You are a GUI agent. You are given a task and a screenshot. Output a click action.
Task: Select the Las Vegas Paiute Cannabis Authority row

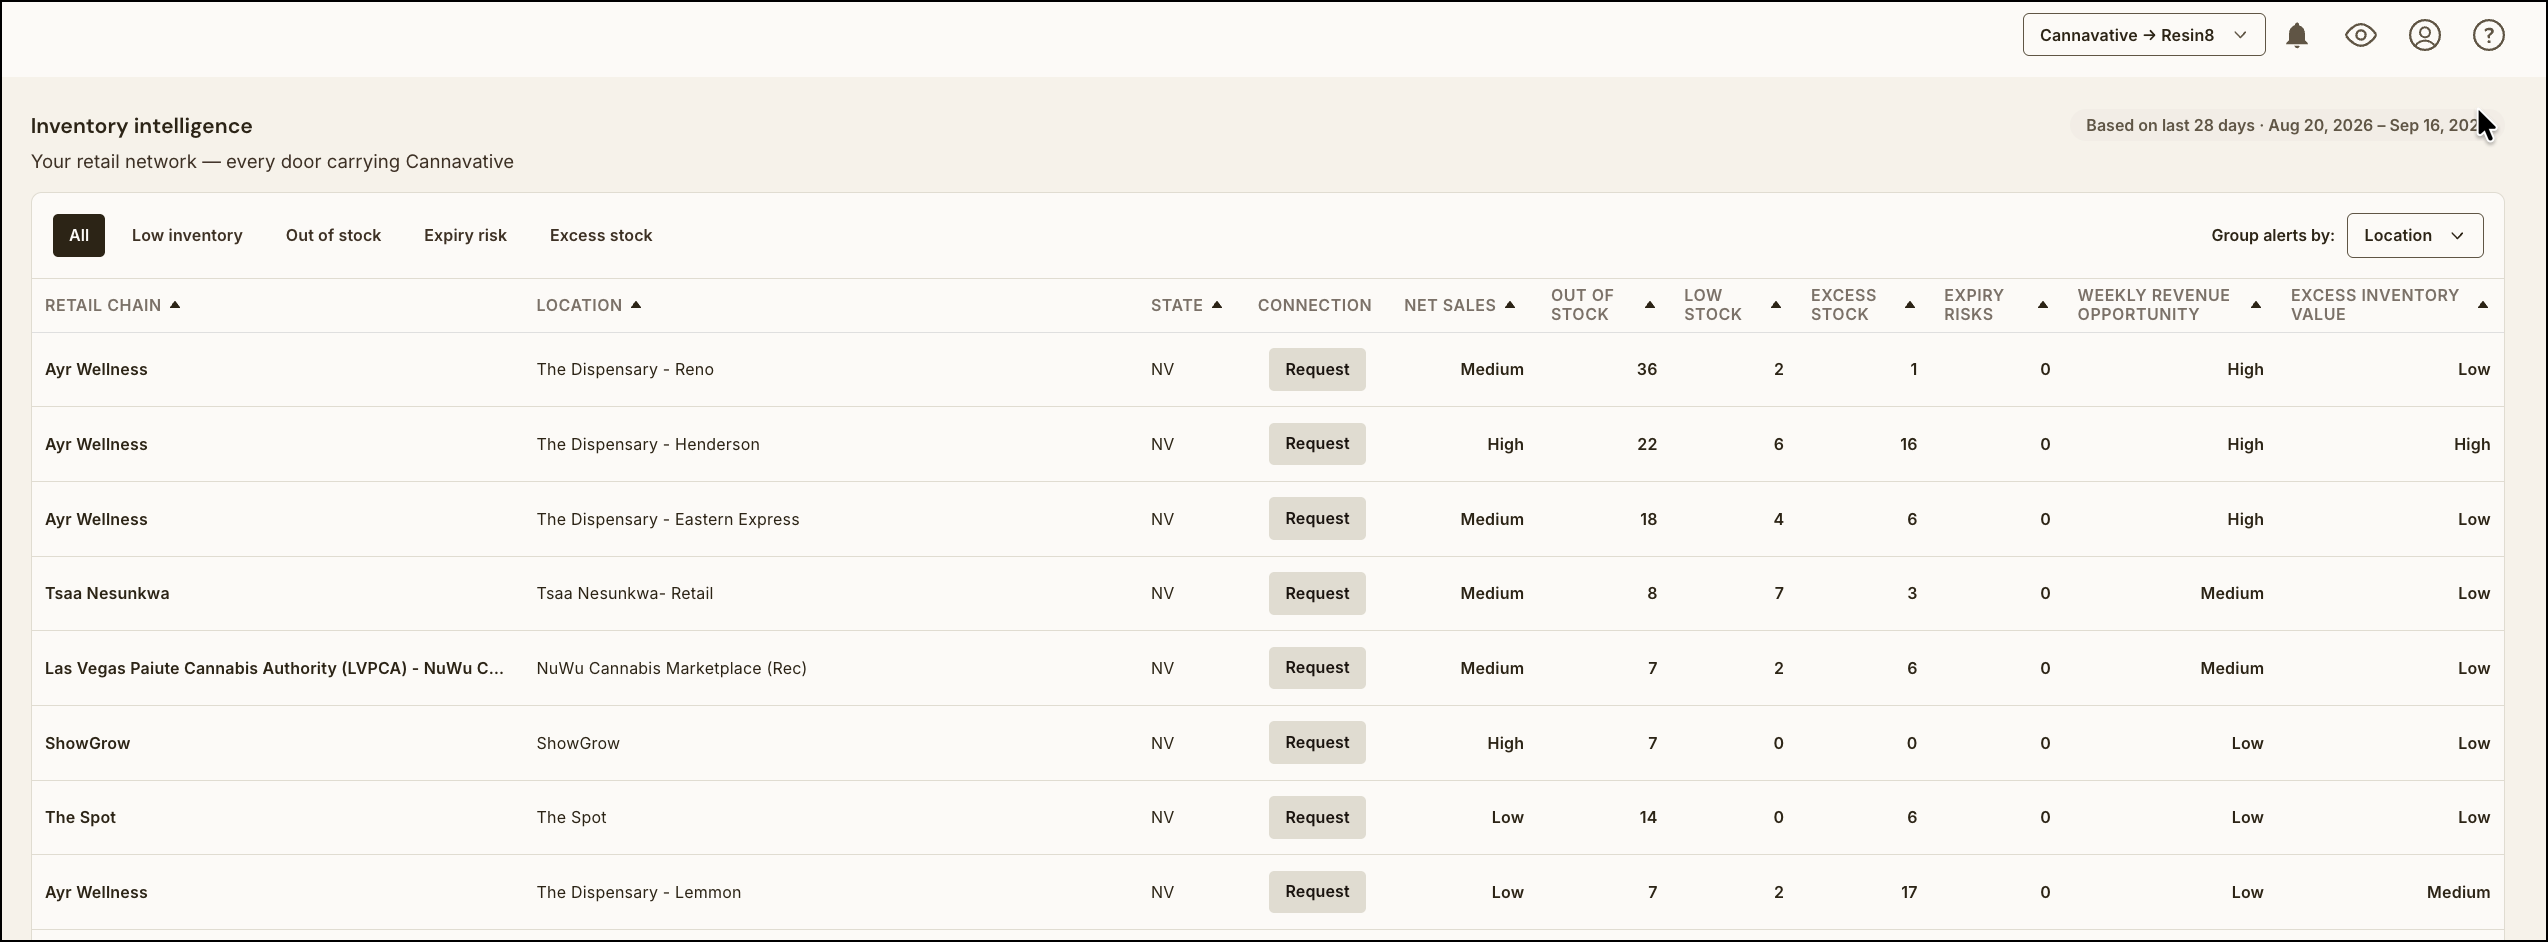coord(1268,668)
